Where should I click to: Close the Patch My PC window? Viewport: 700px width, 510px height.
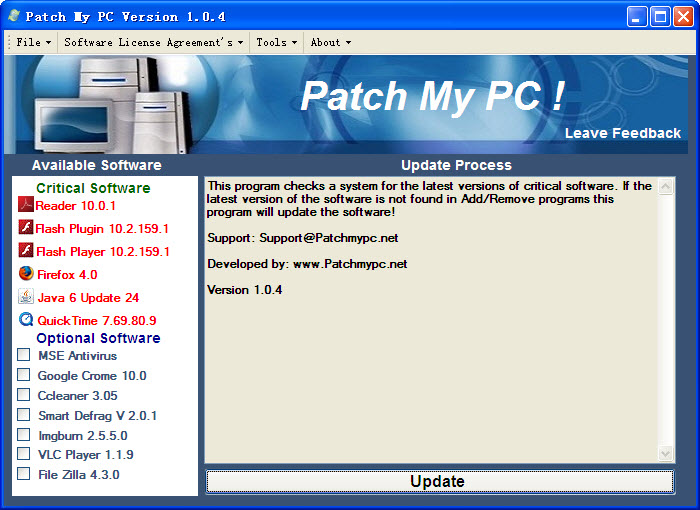coord(683,17)
